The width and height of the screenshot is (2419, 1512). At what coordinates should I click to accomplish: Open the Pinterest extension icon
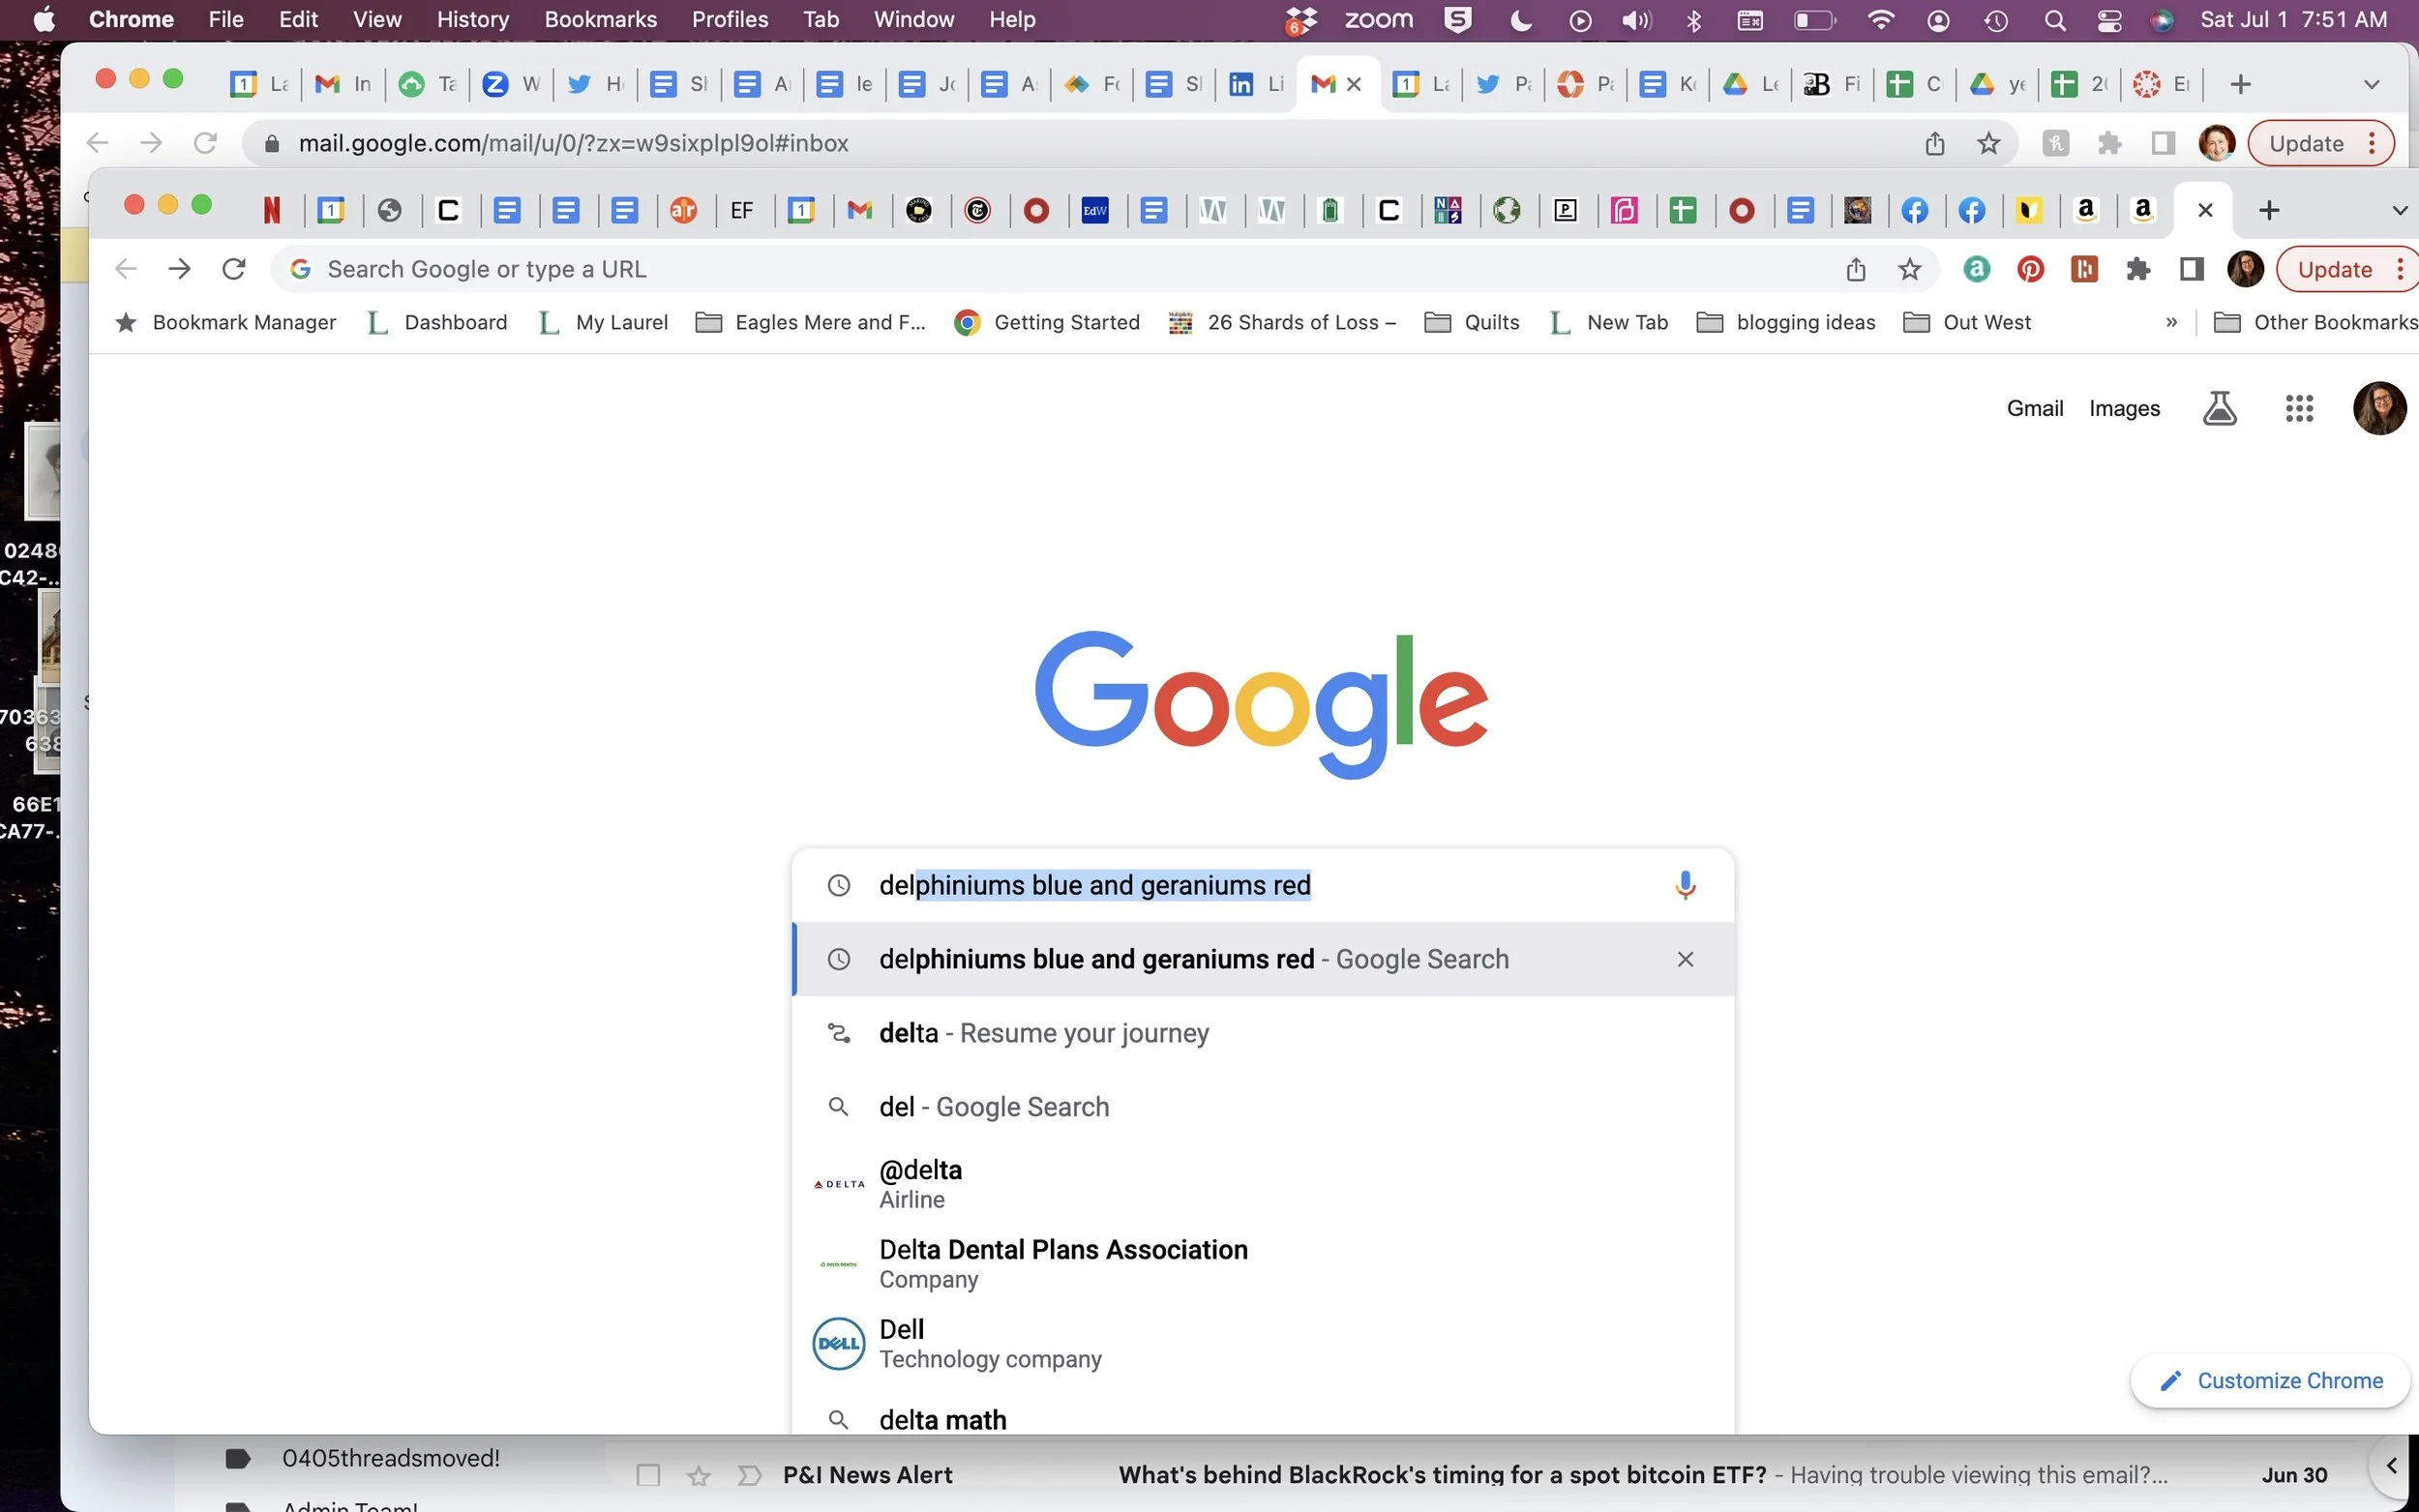click(2030, 269)
